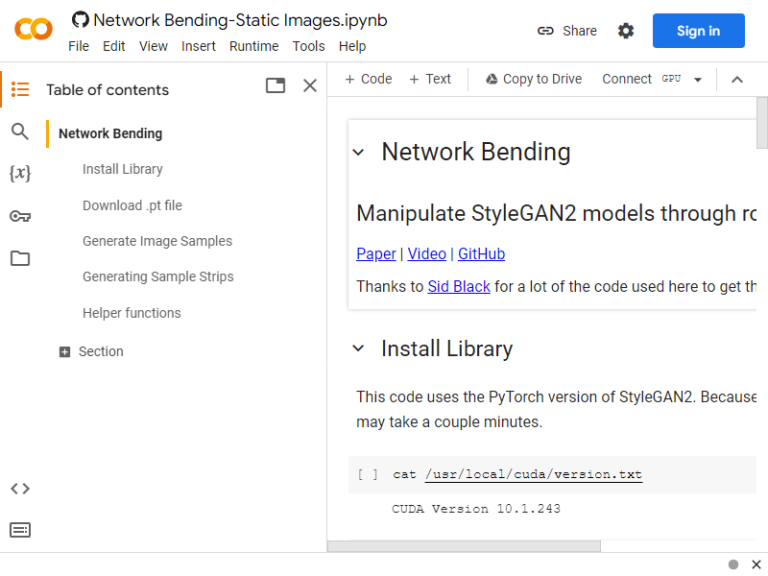Open settings with the gear icon
This screenshot has width=768, height=576.
625,31
